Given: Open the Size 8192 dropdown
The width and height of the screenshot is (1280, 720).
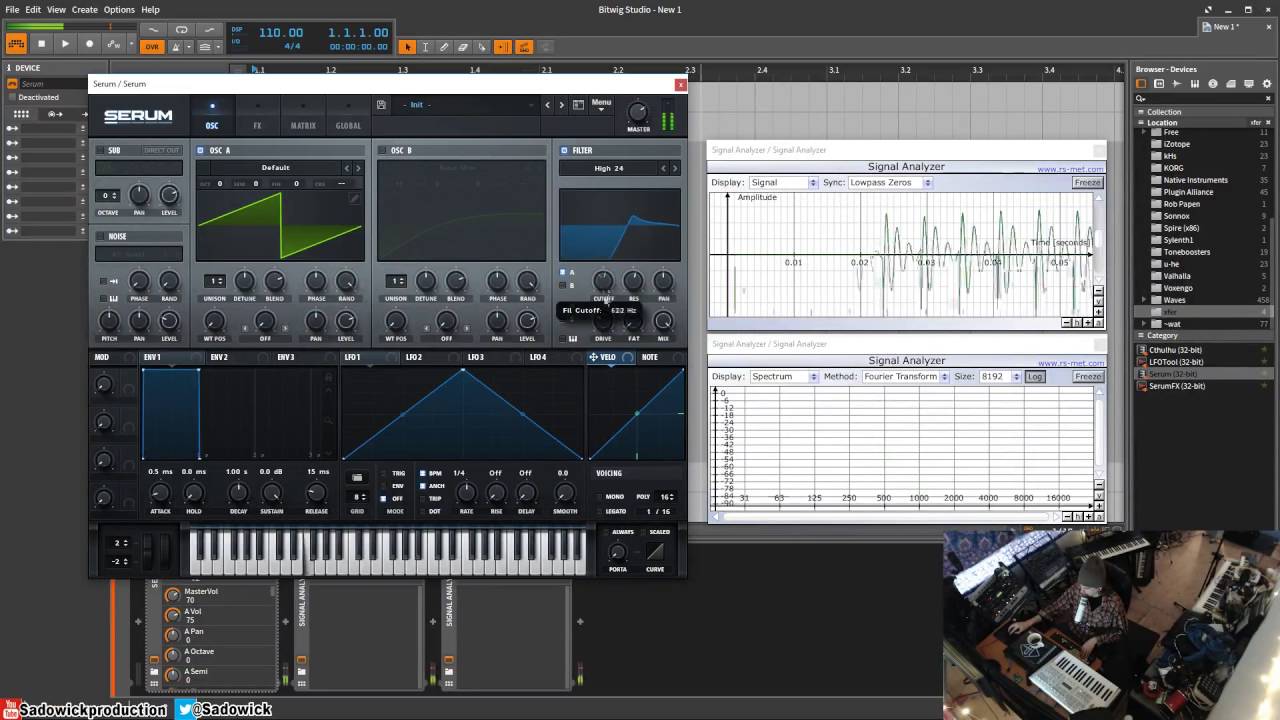Looking at the screenshot, I should pos(1000,377).
